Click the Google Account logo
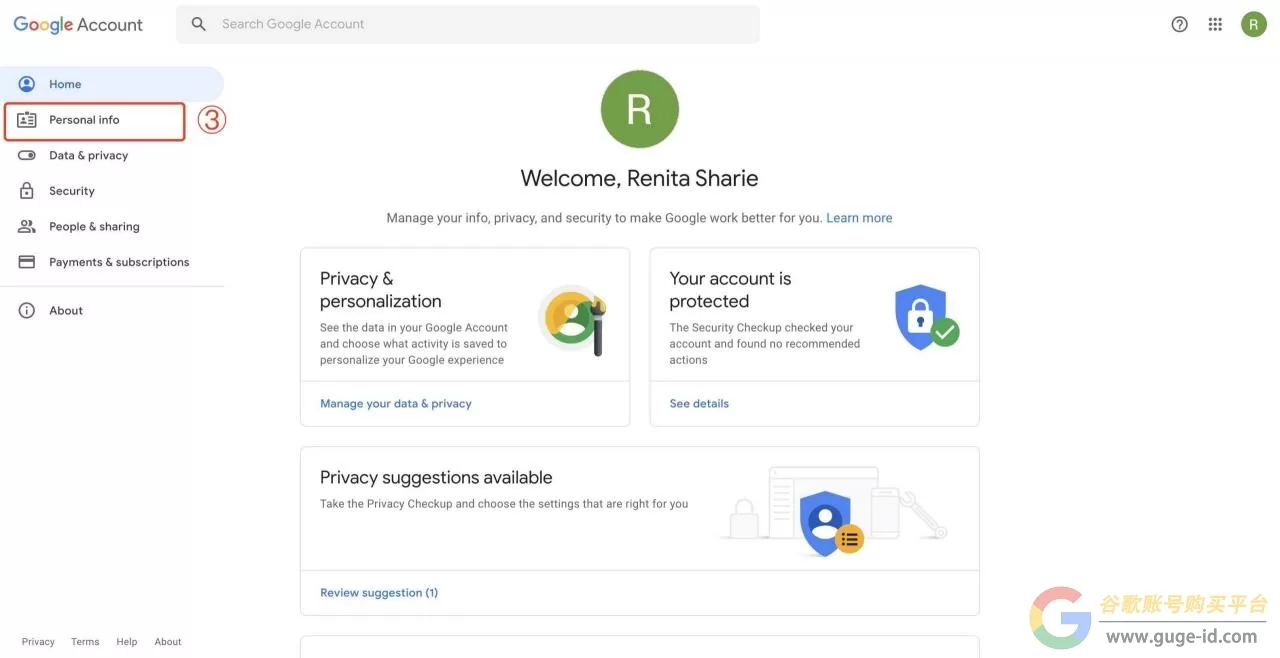The width and height of the screenshot is (1280, 658). [x=78, y=25]
